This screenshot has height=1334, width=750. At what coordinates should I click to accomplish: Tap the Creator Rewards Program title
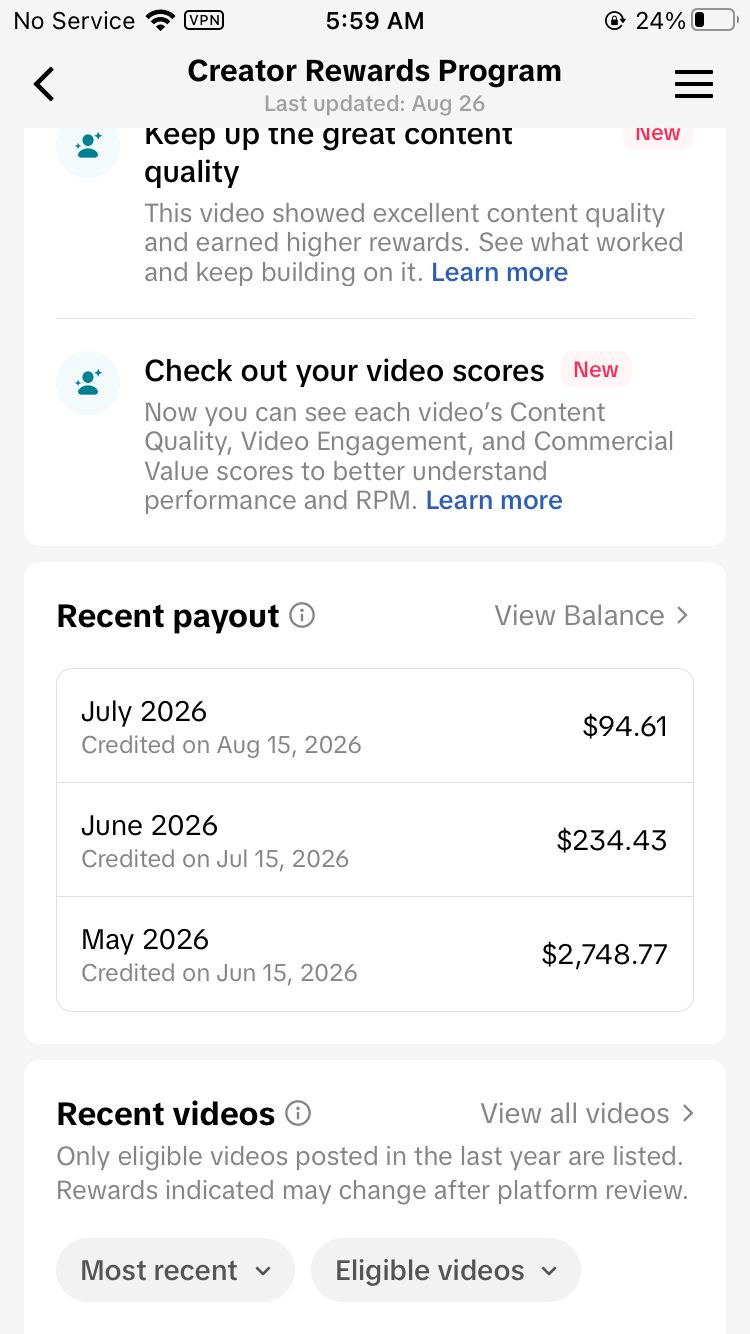point(374,71)
